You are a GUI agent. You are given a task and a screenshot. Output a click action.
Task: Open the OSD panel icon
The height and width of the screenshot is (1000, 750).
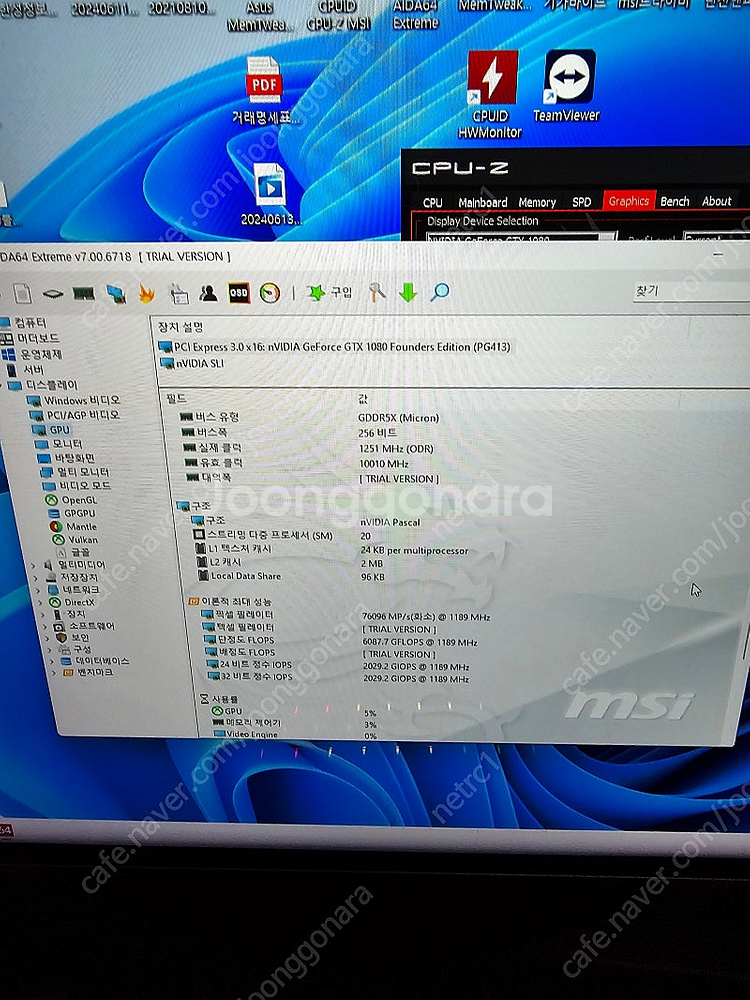(x=239, y=293)
